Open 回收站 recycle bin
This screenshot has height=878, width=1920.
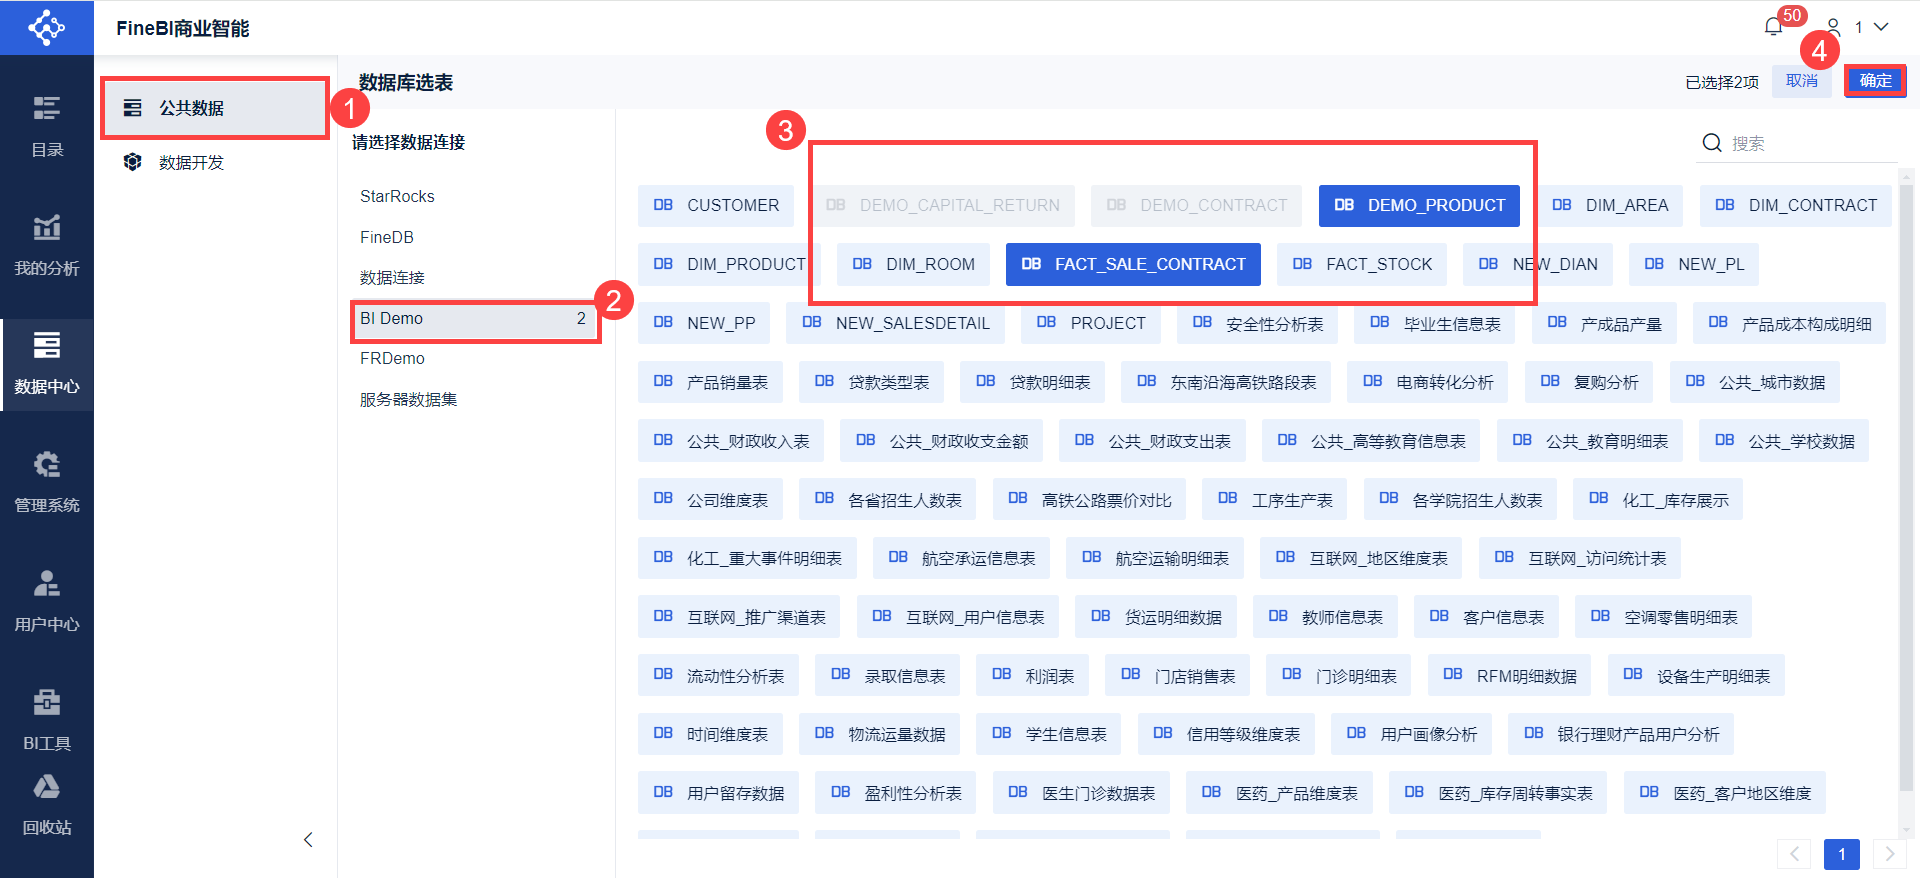tap(47, 805)
